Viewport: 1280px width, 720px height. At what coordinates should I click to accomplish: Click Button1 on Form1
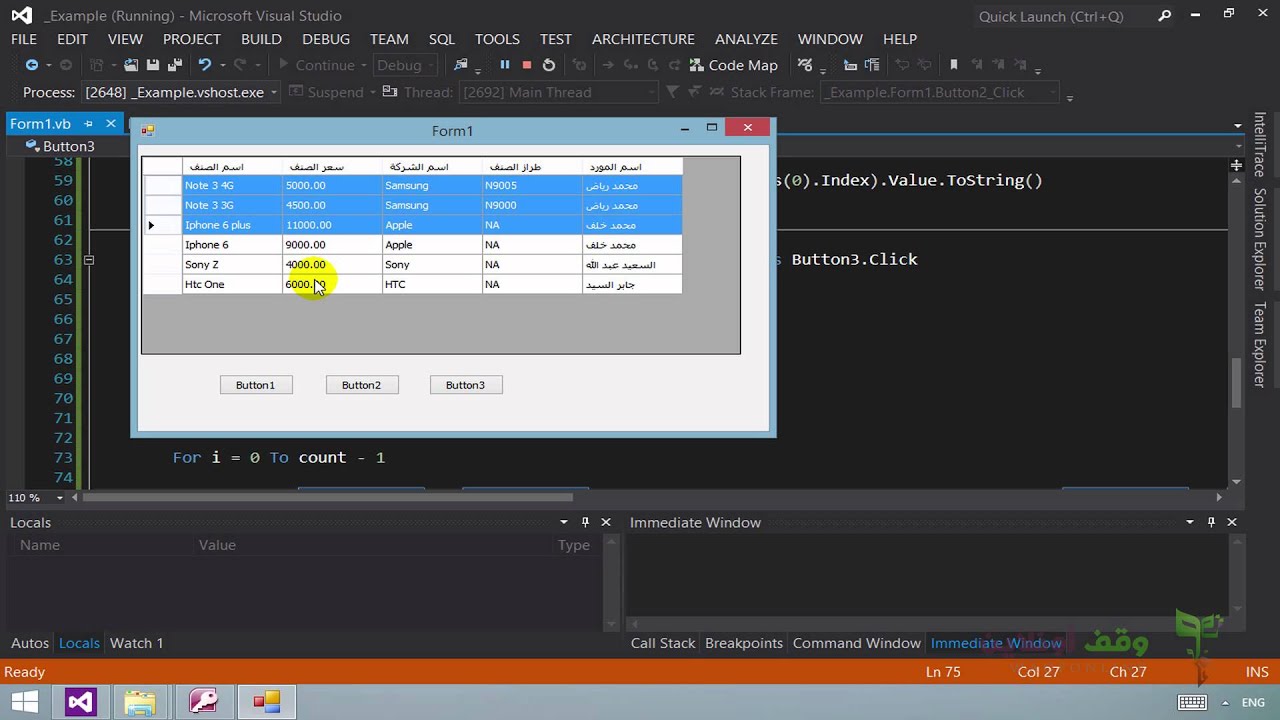(x=255, y=385)
